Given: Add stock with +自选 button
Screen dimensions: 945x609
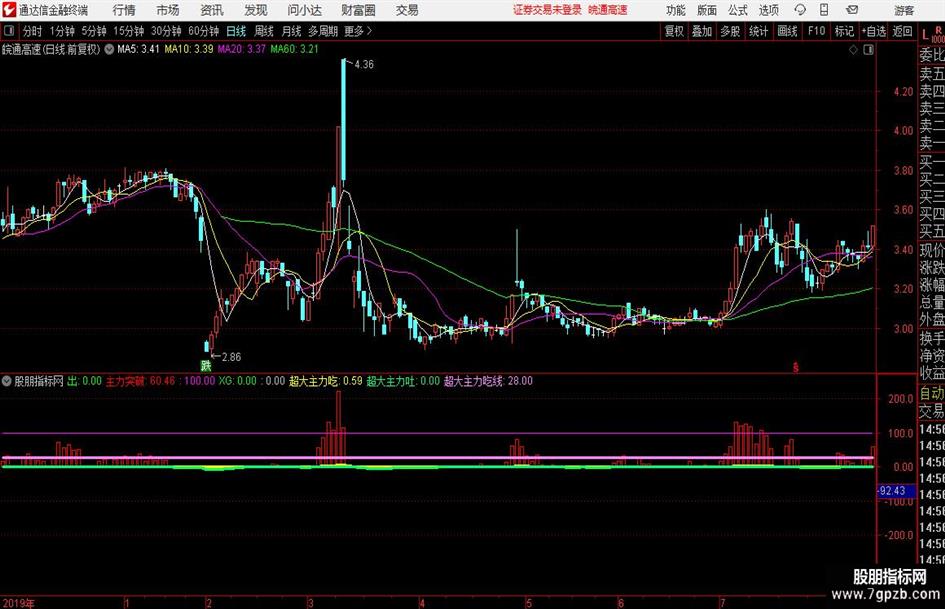Looking at the screenshot, I should coord(873,31).
